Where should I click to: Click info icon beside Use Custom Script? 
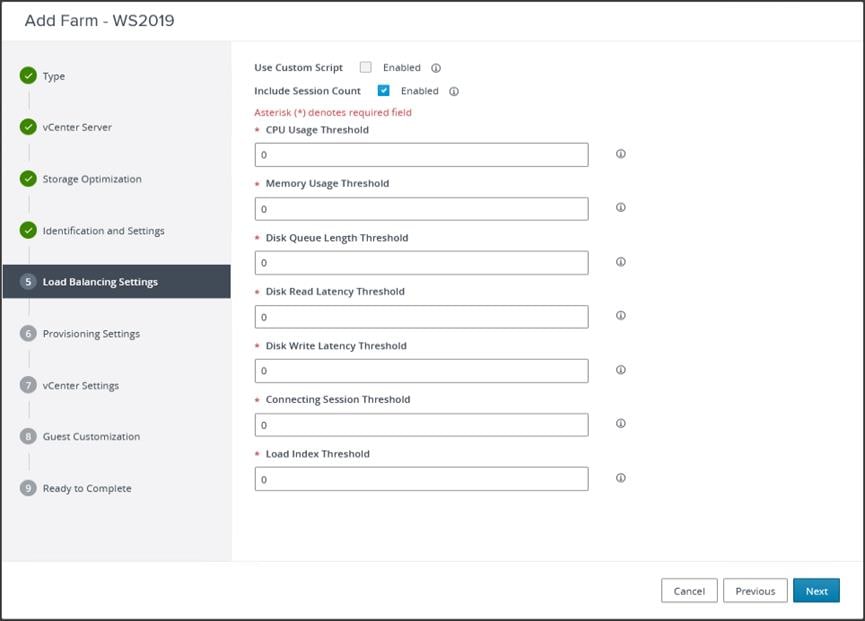(x=436, y=68)
